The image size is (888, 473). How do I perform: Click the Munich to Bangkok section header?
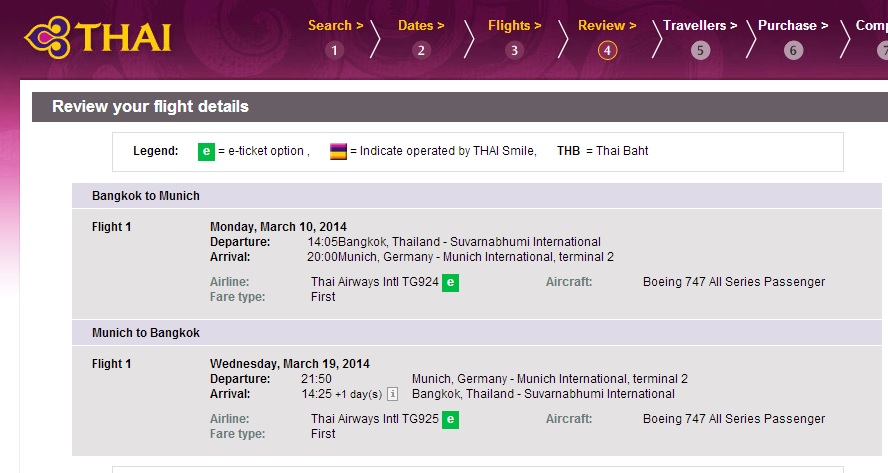146,333
